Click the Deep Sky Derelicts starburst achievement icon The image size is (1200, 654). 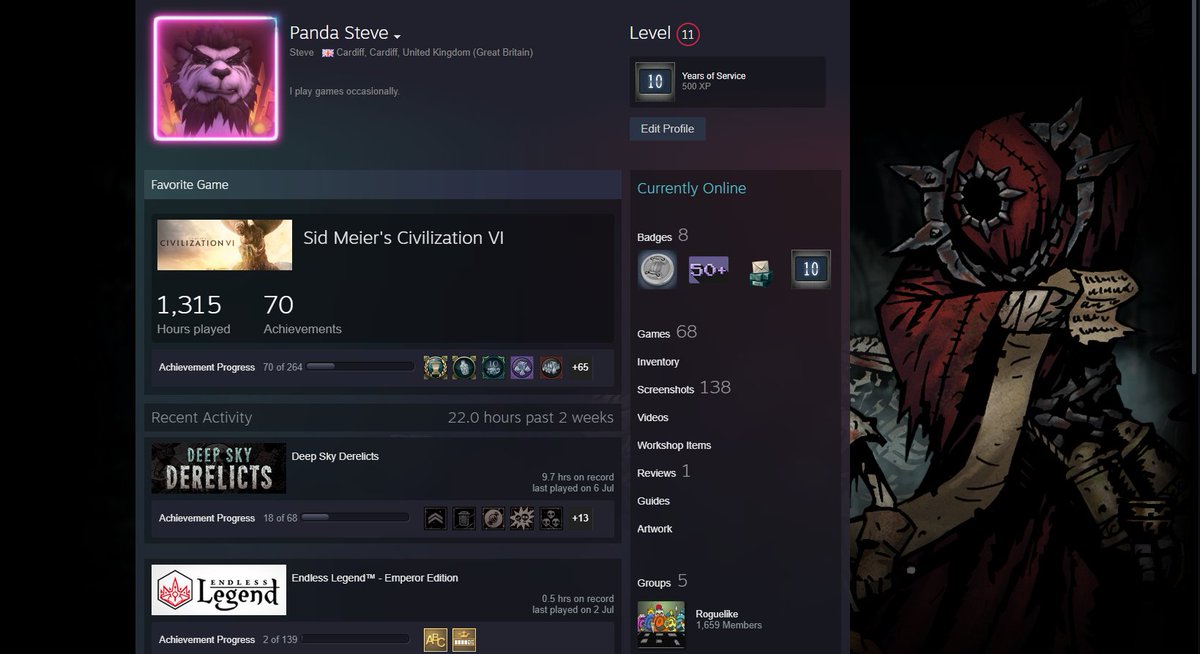522,518
